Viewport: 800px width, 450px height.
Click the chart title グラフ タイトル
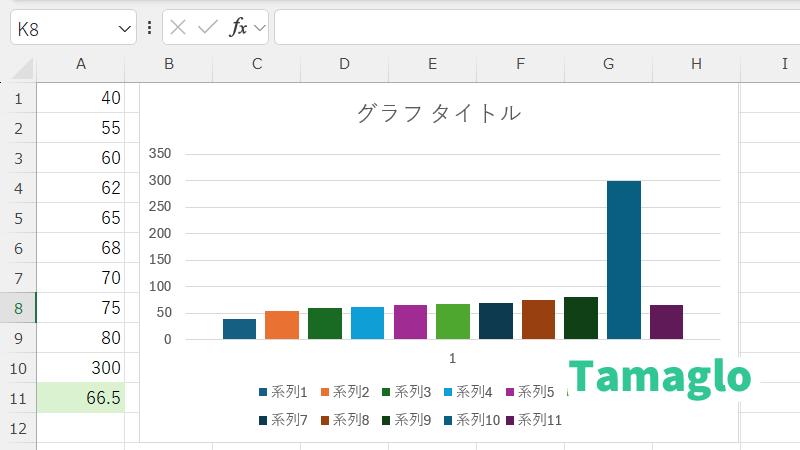(438, 113)
